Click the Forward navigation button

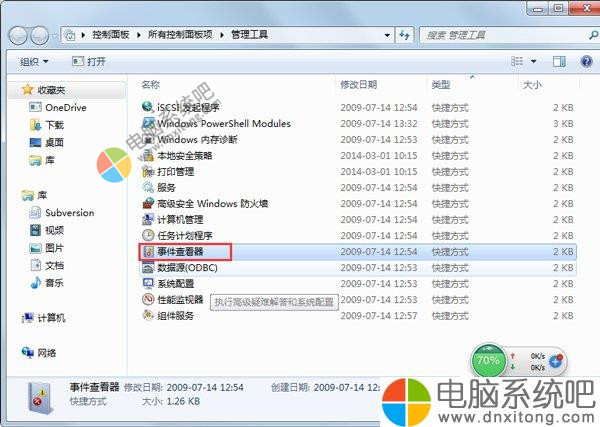tap(39, 36)
